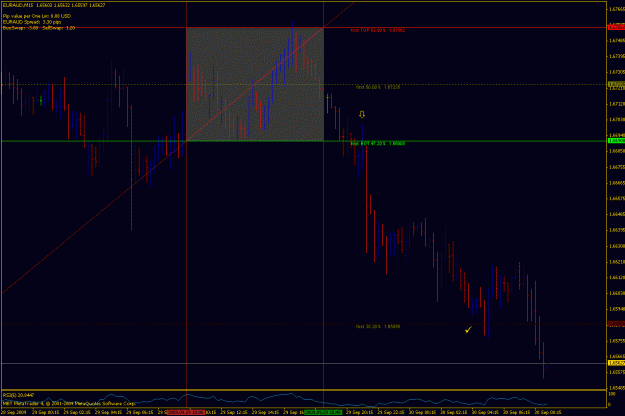Viewport: 625px width, 416px height.
Task: Click the 38.20% level label
Action: click(378, 326)
